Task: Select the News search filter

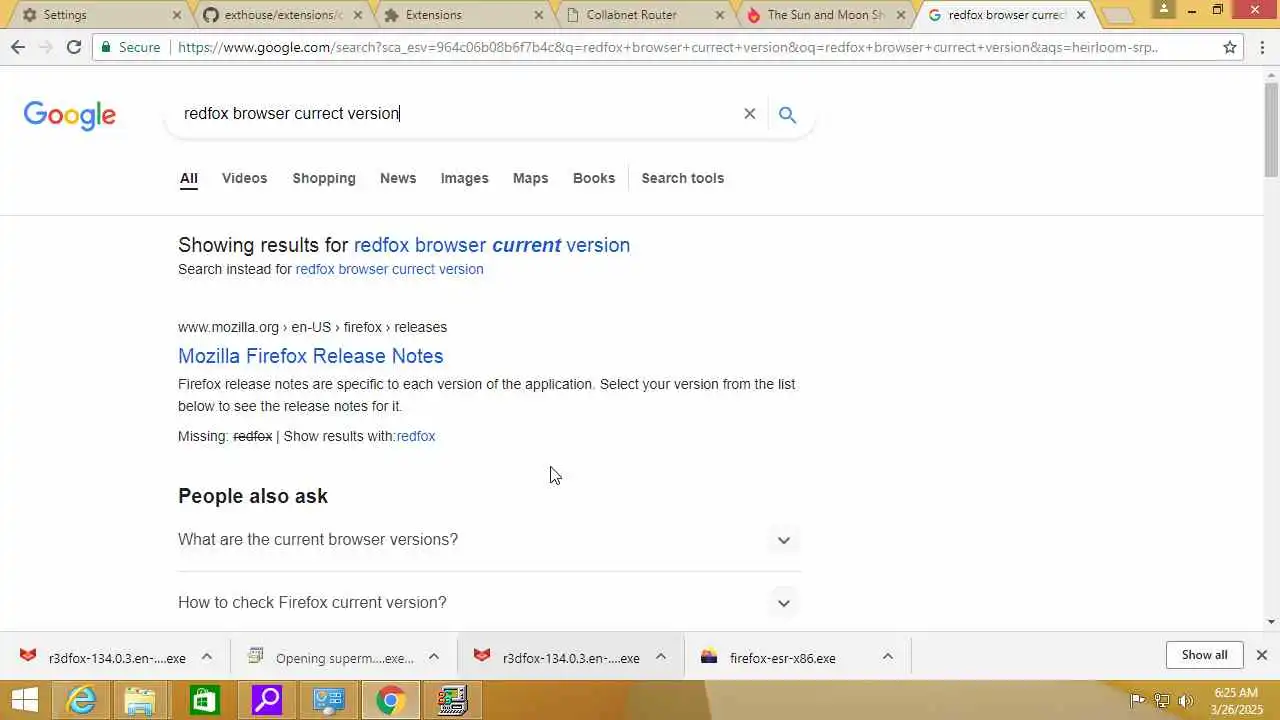Action: (398, 178)
